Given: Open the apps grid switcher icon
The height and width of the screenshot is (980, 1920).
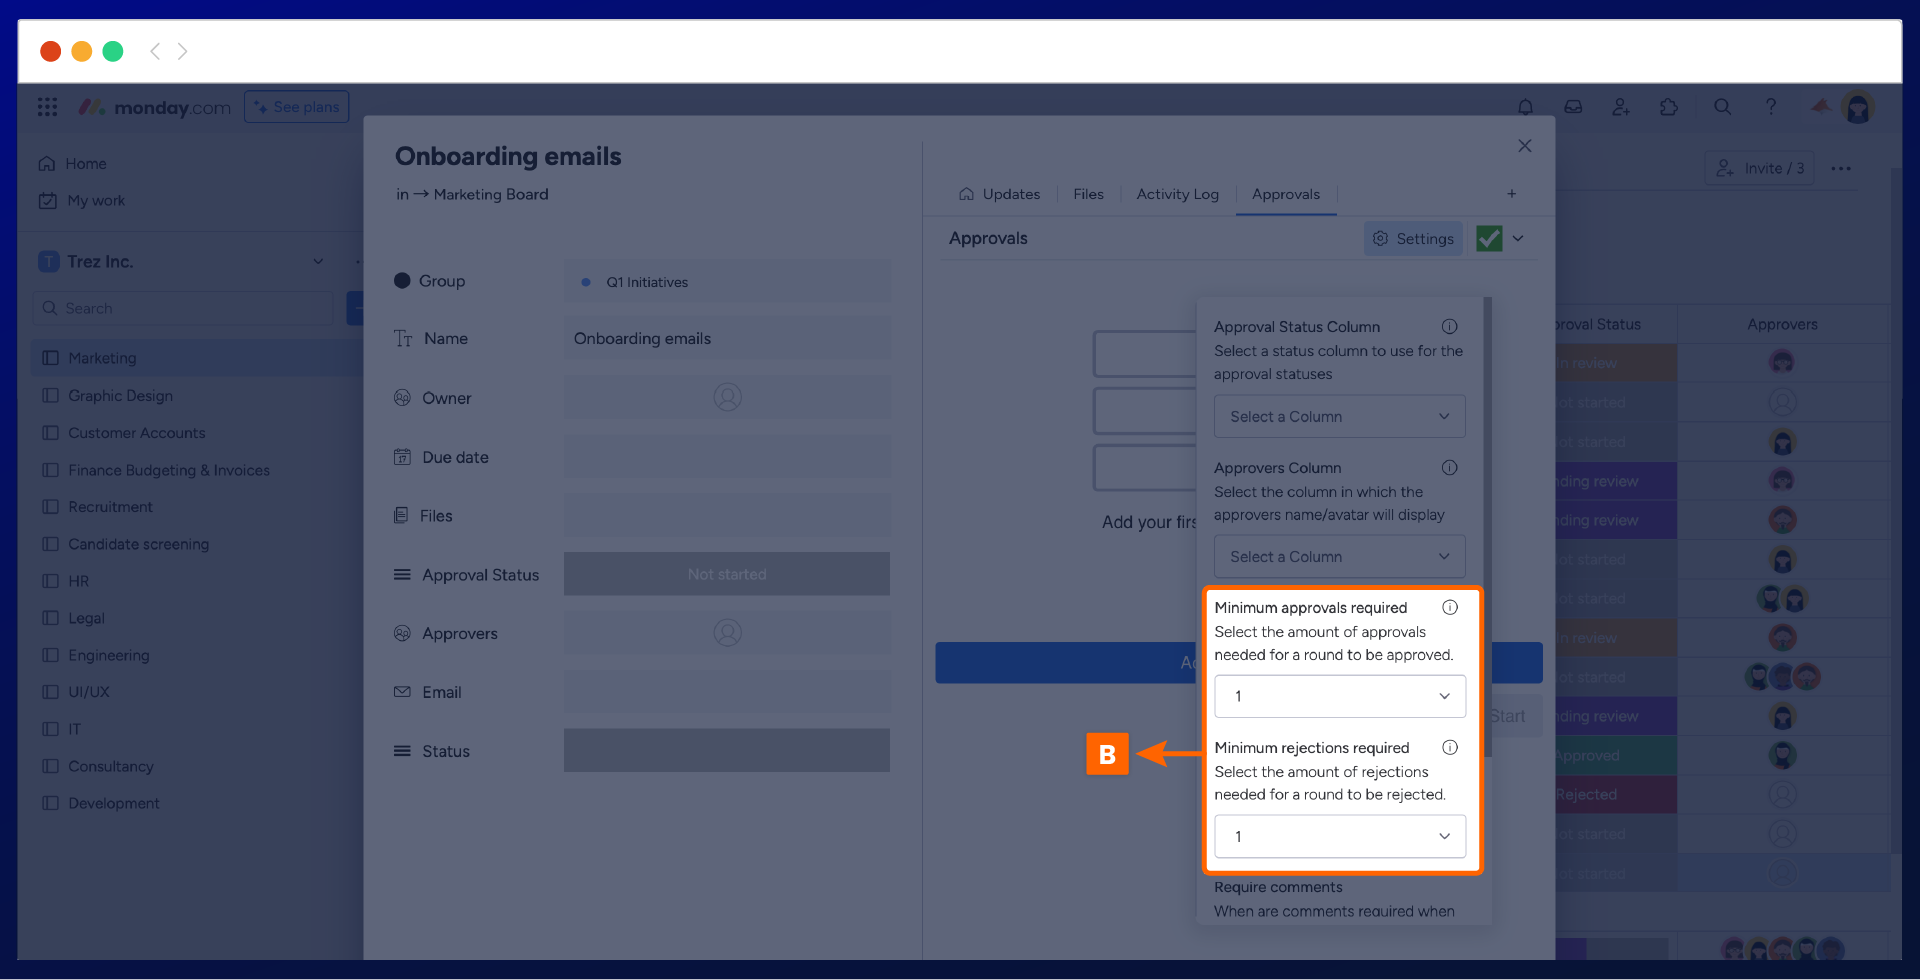Looking at the screenshot, I should [x=47, y=107].
